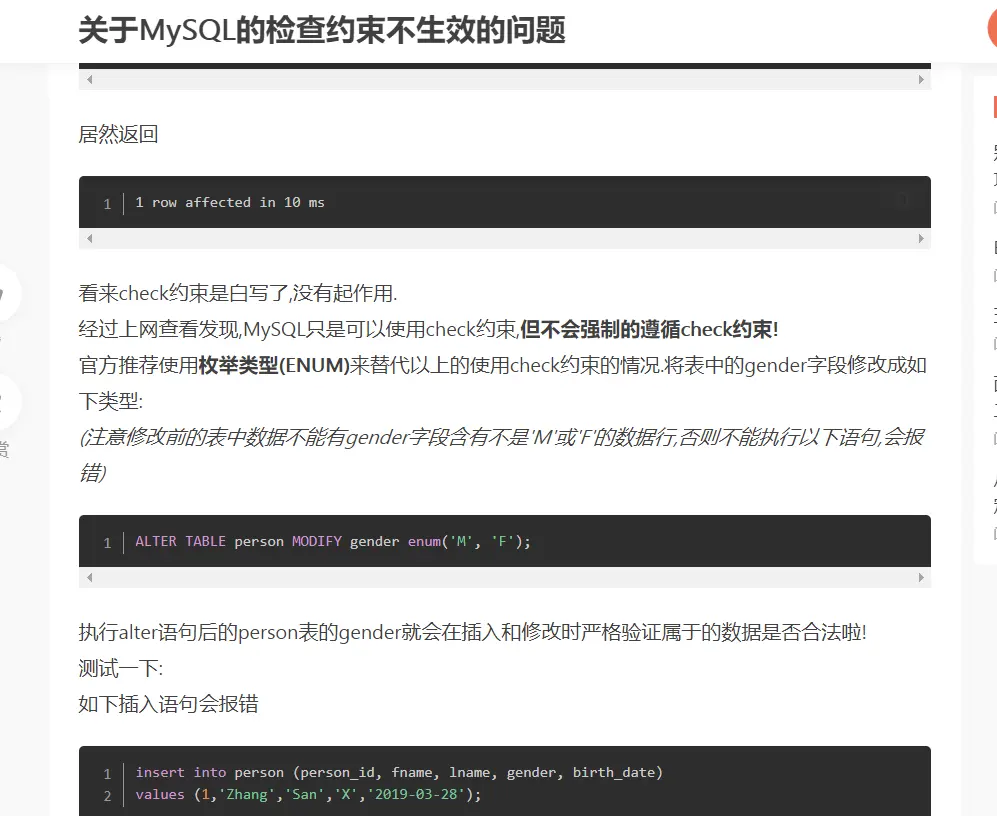Screen dimensions: 997x816
Task: Click the sentence starting '执行alter语句后的person表'
Action: pos(472,632)
